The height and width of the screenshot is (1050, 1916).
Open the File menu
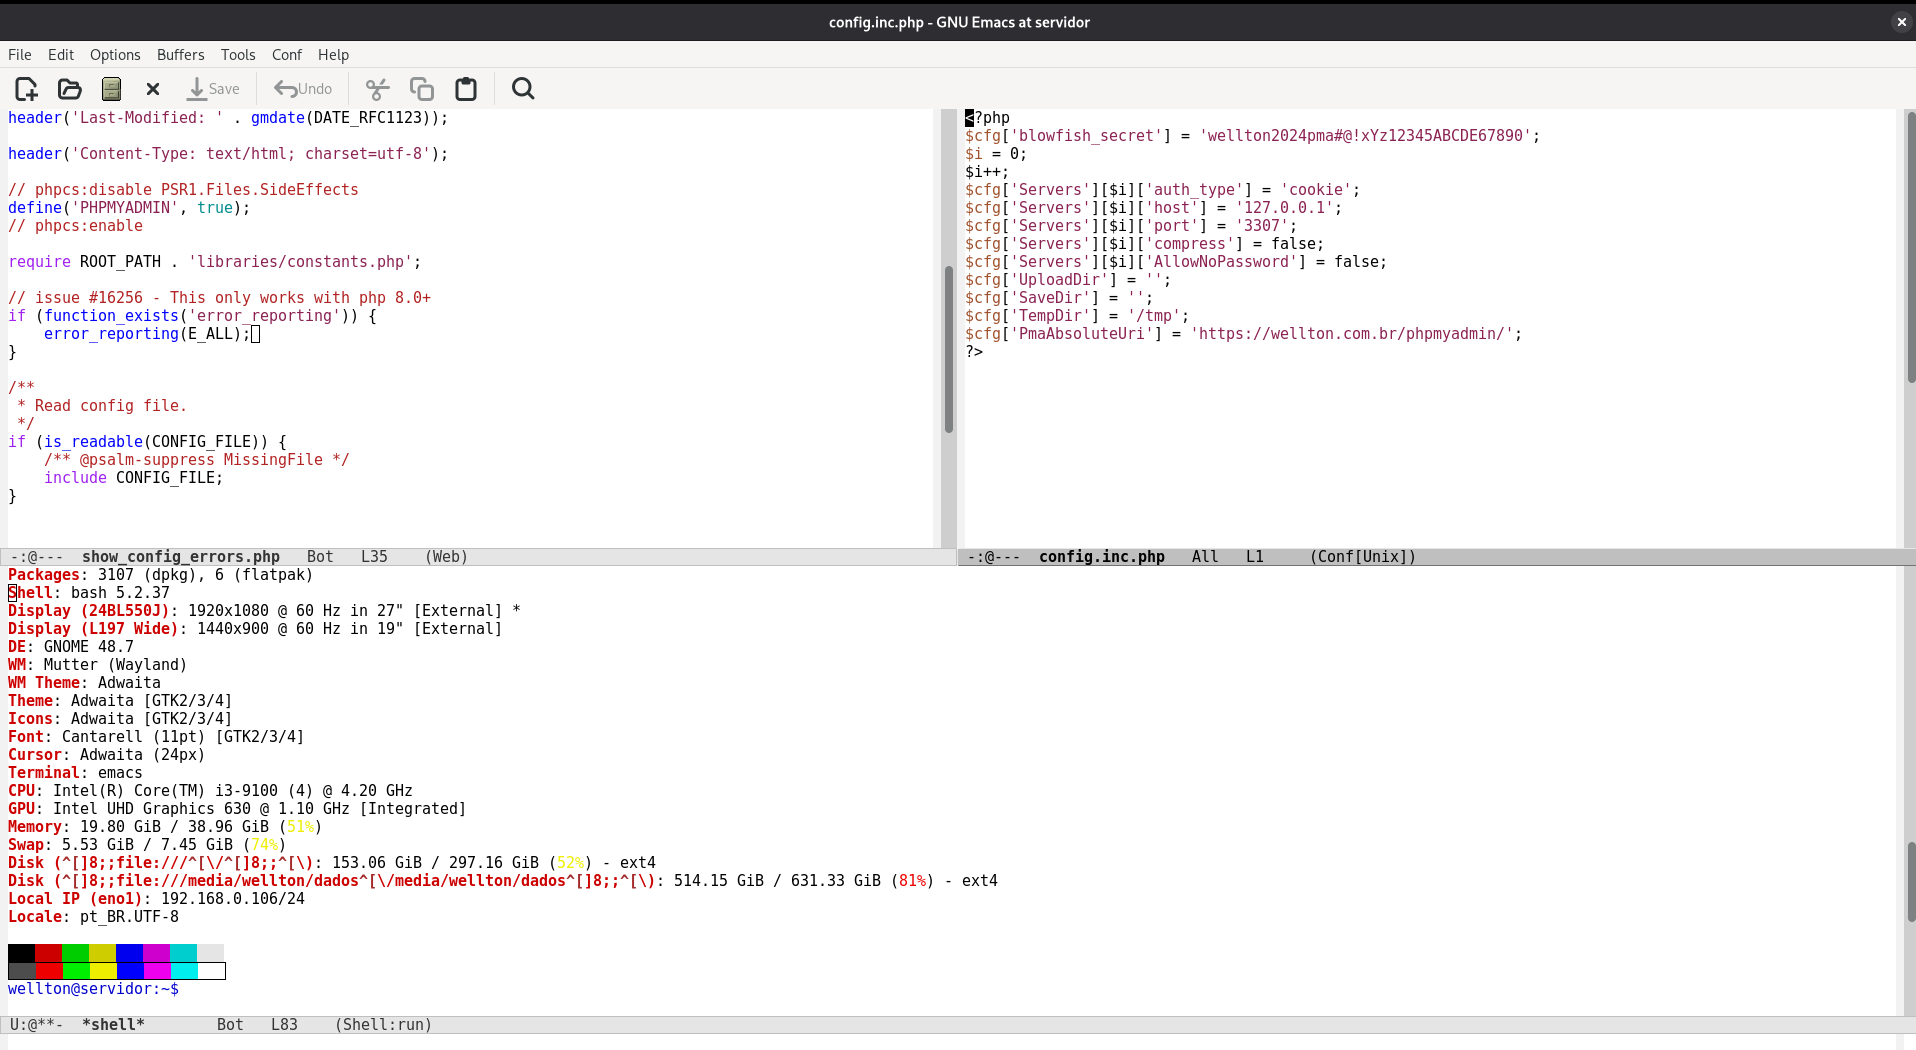[20, 55]
